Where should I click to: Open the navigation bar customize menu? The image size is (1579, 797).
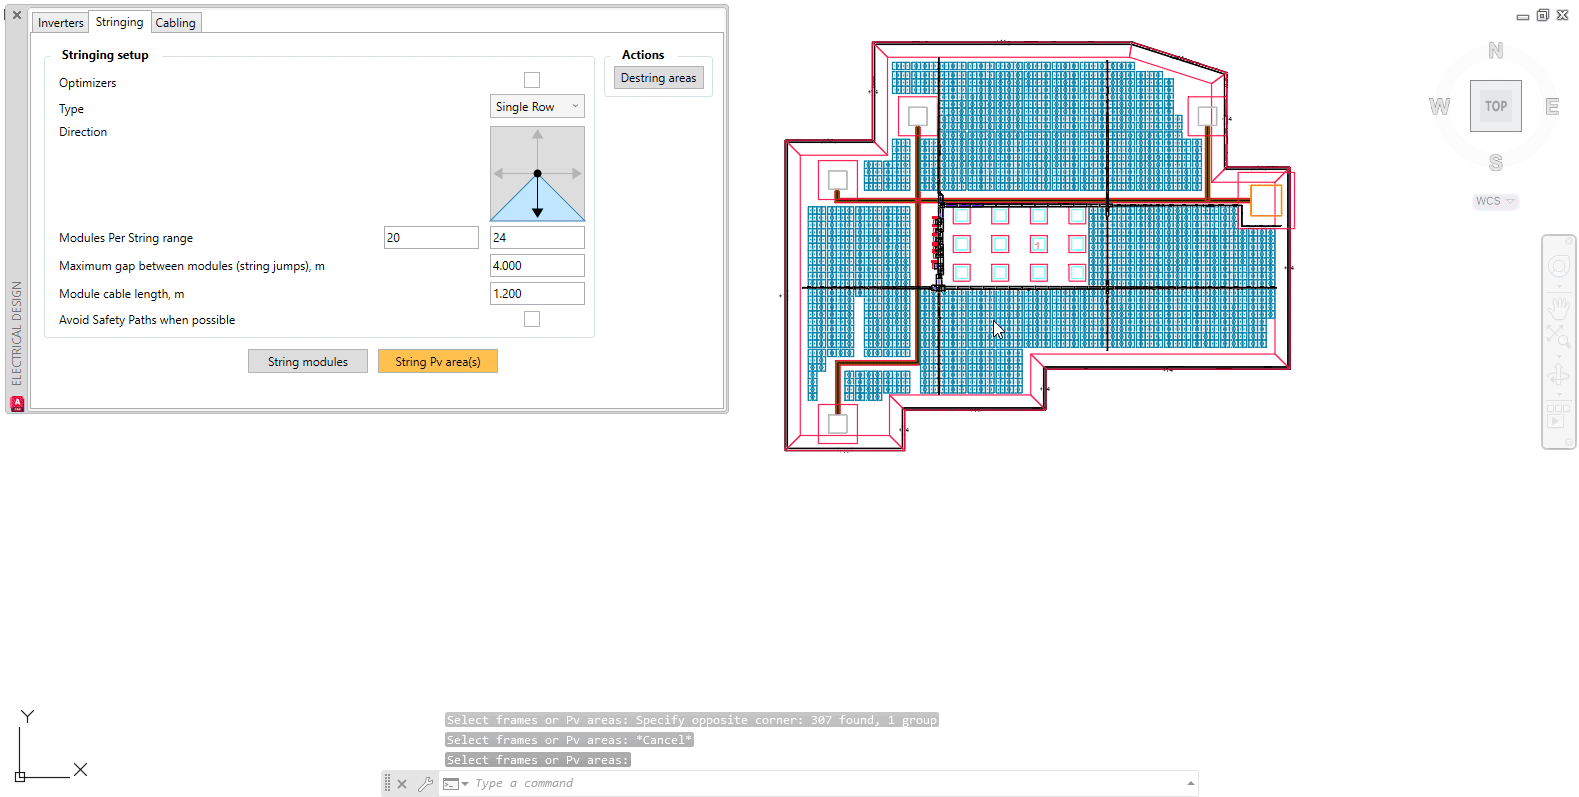click(x=1571, y=441)
